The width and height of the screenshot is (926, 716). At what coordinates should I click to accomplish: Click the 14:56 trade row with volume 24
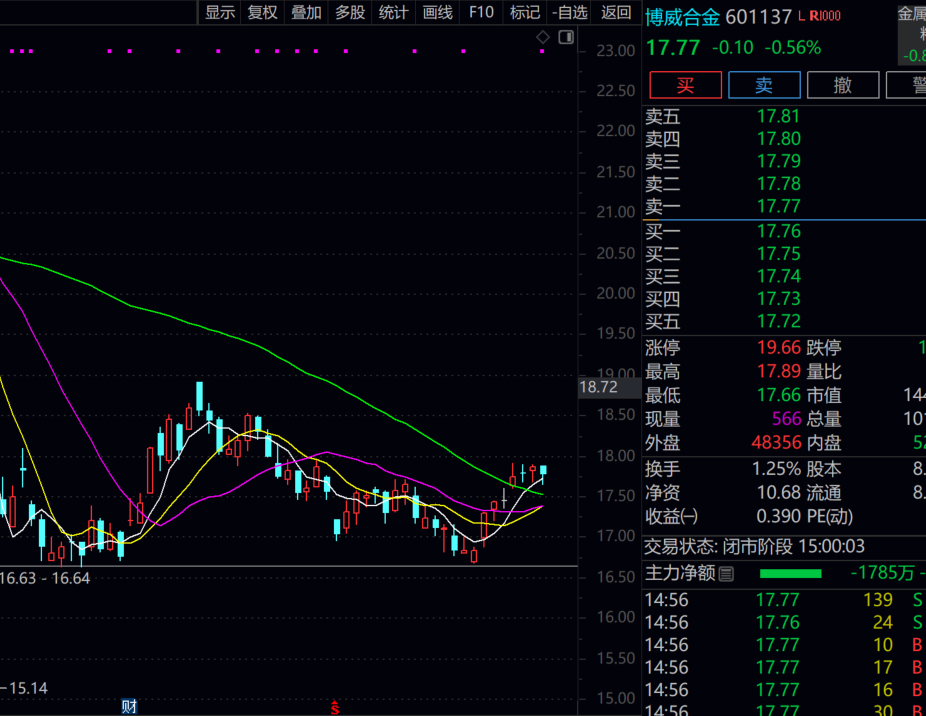click(x=784, y=623)
